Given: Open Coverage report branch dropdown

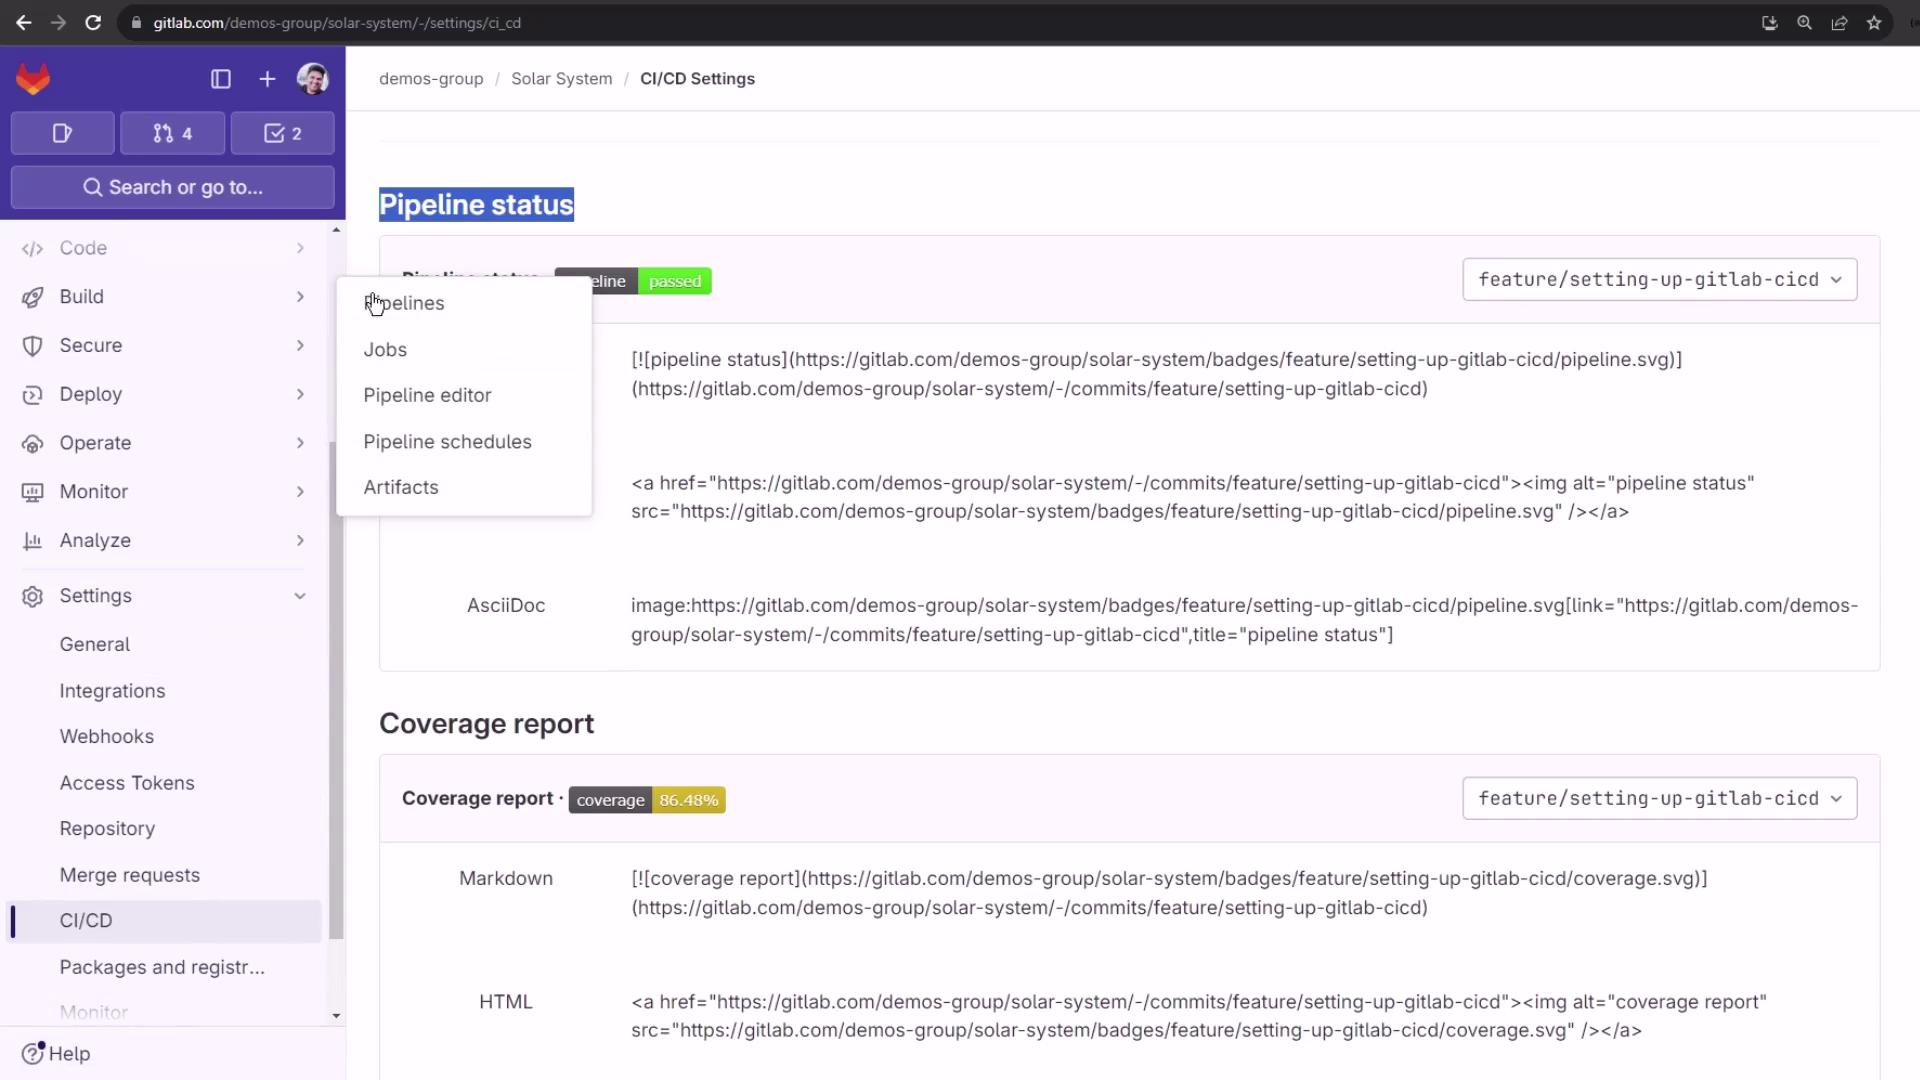Looking at the screenshot, I should (x=1659, y=799).
